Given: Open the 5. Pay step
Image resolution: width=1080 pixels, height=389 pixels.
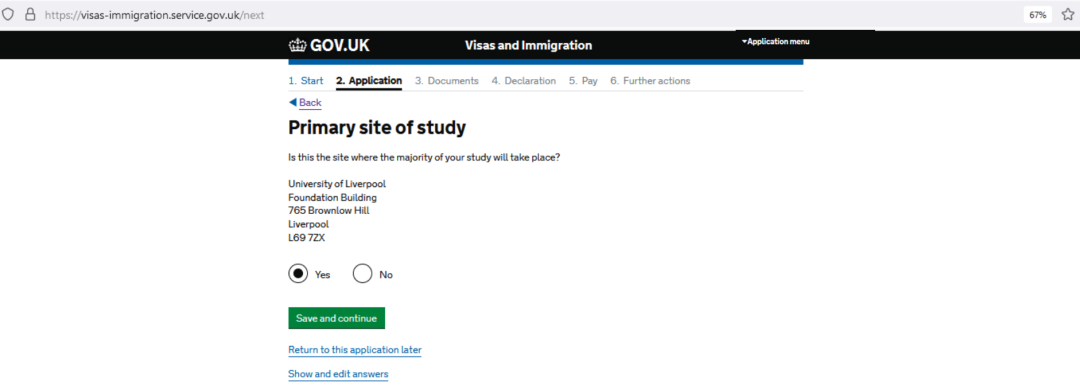Looking at the screenshot, I should [583, 81].
